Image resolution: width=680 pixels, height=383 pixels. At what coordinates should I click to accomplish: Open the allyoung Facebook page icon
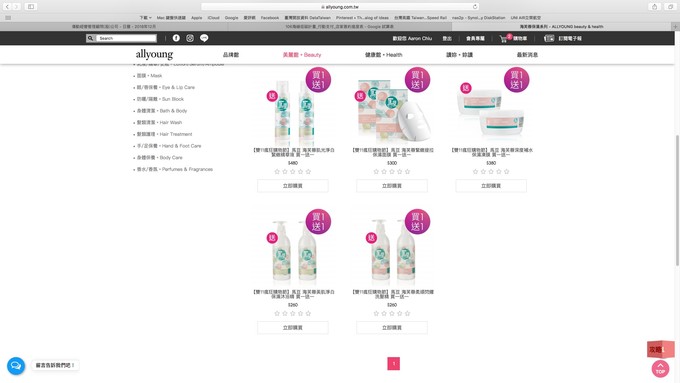pos(176,38)
